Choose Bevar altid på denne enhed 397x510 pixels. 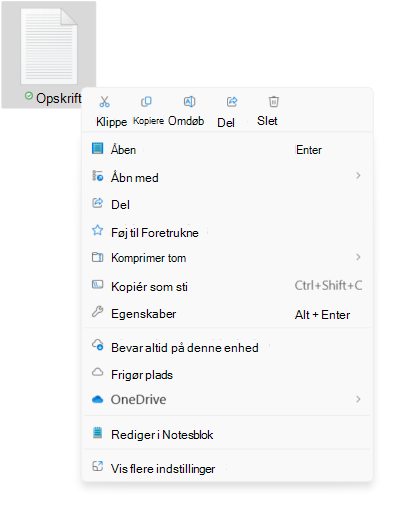227,347
